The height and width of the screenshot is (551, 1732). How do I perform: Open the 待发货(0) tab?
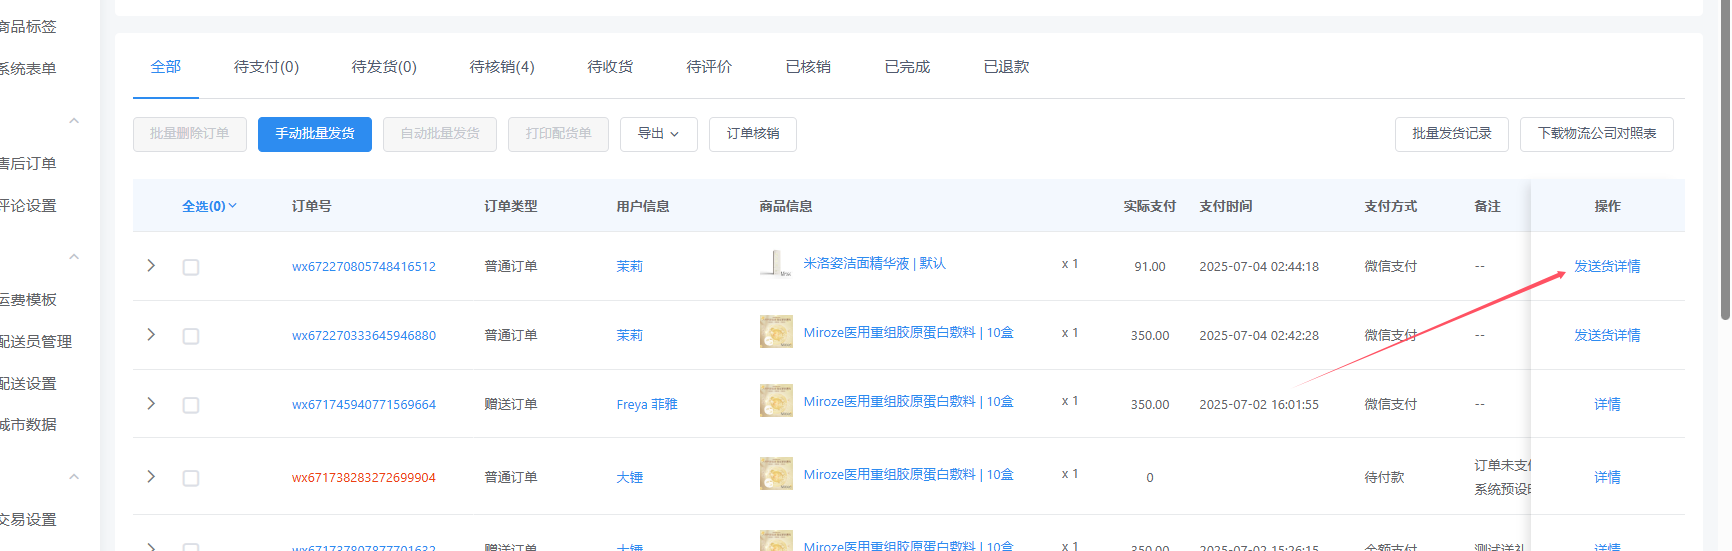(x=384, y=67)
